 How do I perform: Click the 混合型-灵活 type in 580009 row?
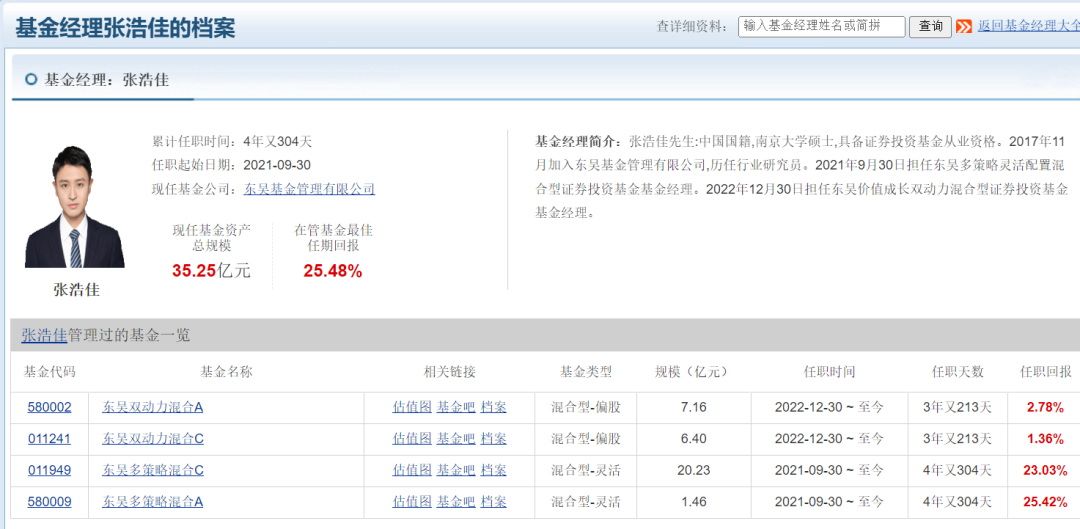click(x=585, y=502)
